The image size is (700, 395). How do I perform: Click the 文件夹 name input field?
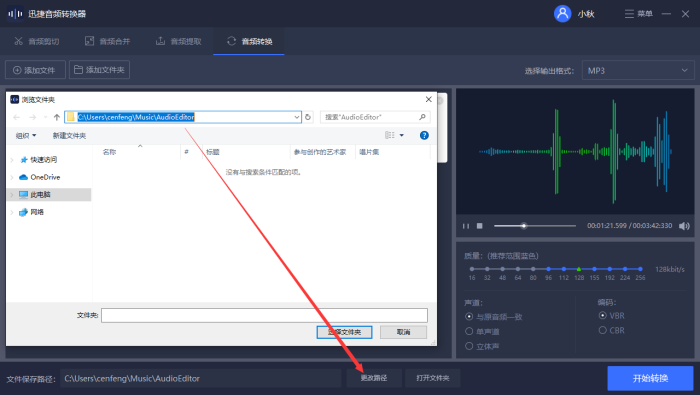coord(264,315)
